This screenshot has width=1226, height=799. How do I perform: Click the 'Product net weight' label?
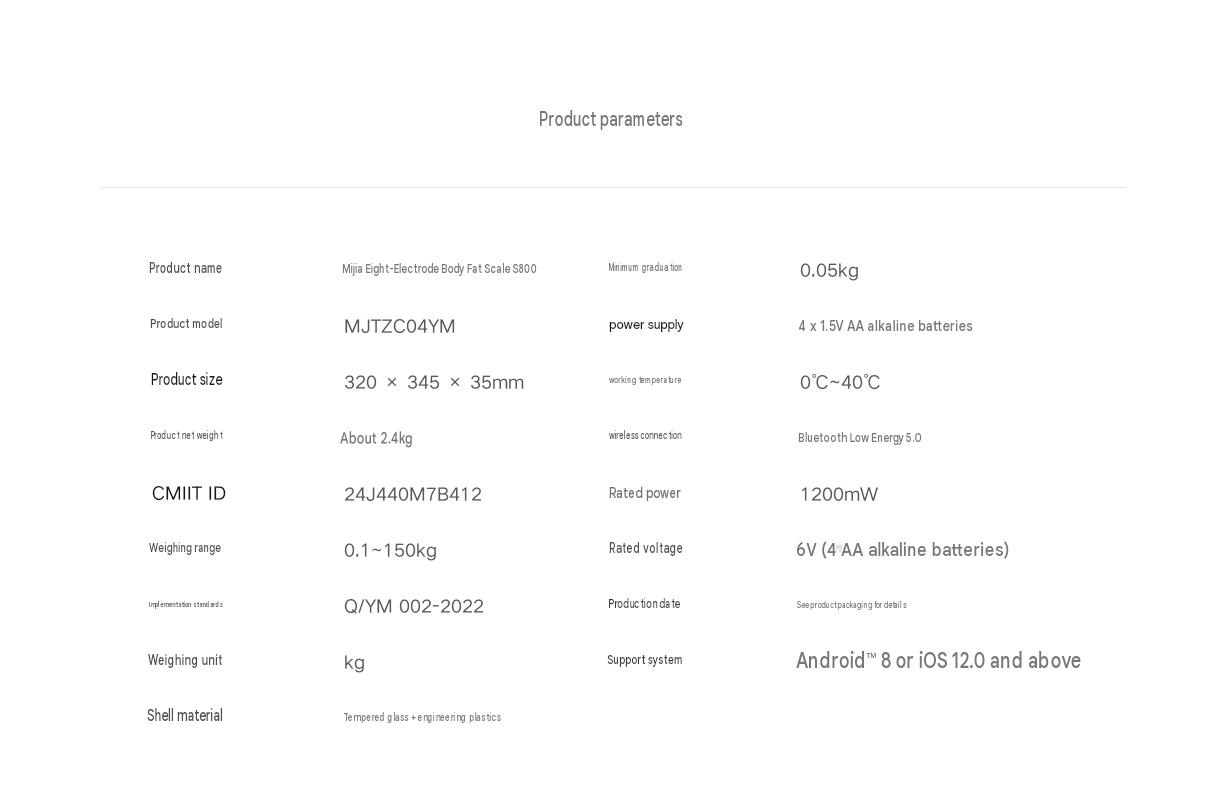pos(186,435)
